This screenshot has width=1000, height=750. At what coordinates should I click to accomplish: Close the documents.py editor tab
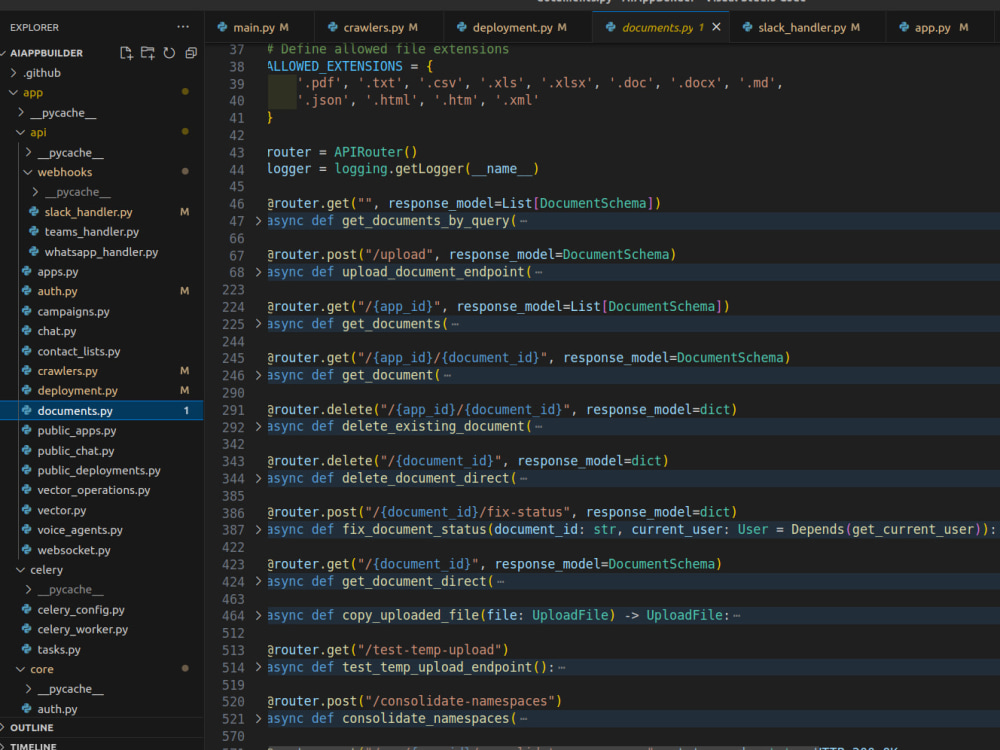[x=716, y=27]
